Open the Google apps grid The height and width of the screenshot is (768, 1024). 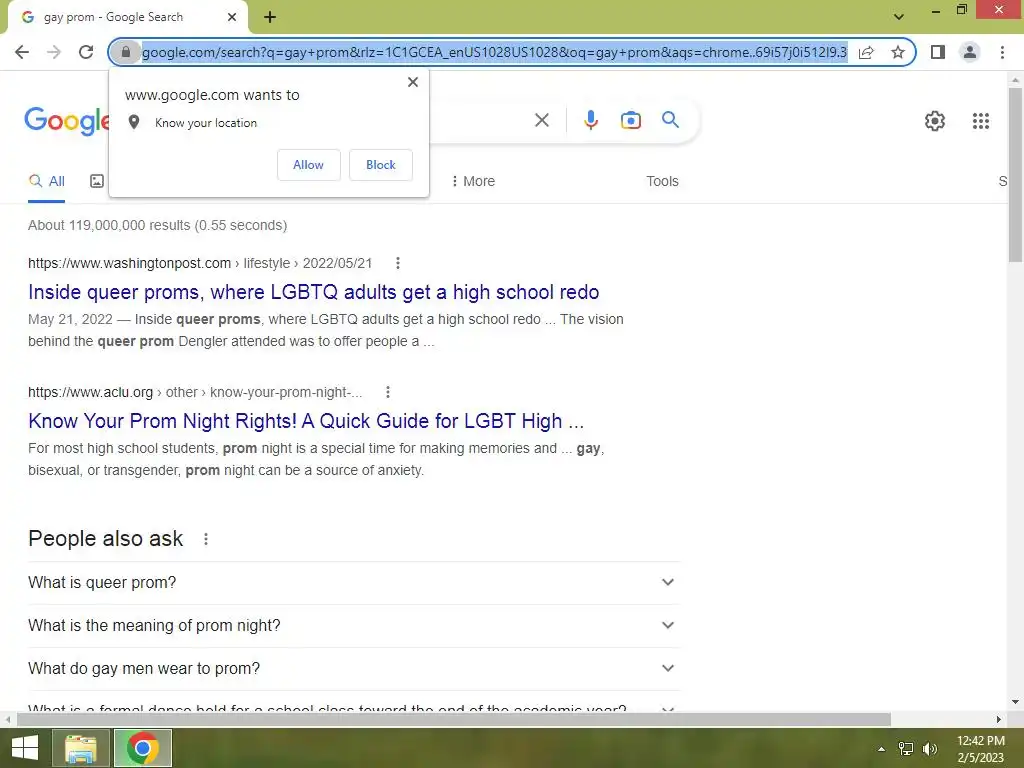click(x=980, y=121)
